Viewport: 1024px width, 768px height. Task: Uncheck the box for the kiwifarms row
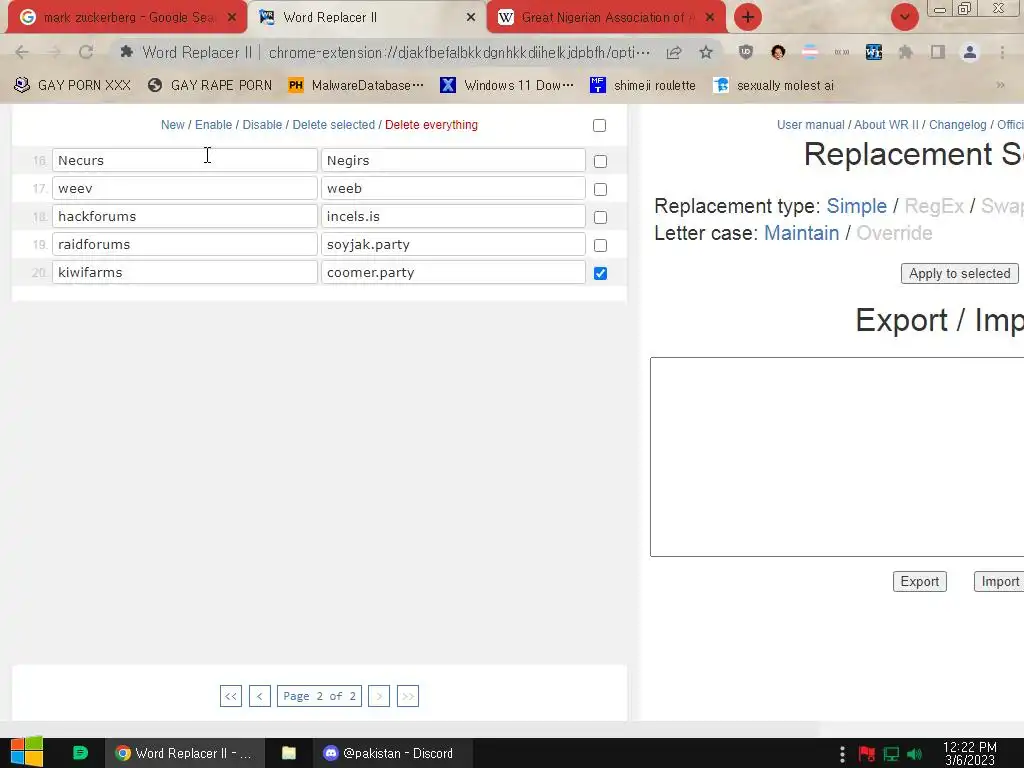600,274
